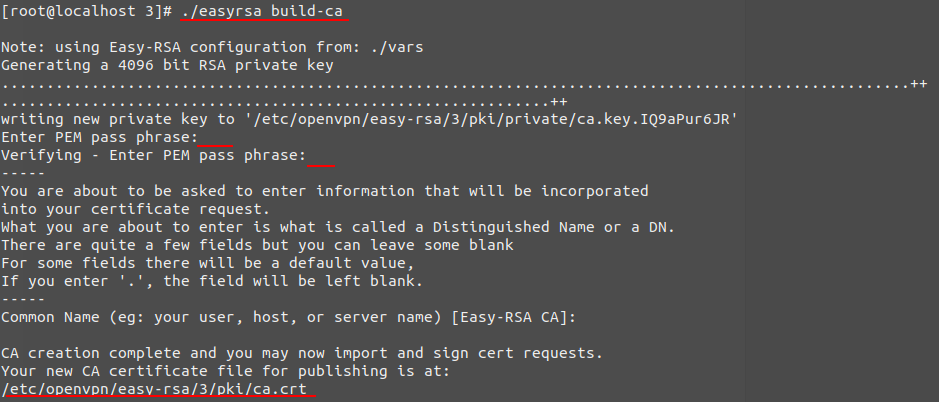The image size is (939, 402).
Task: Click the 'For some fields there will be' line
Action: [x=208, y=263]
